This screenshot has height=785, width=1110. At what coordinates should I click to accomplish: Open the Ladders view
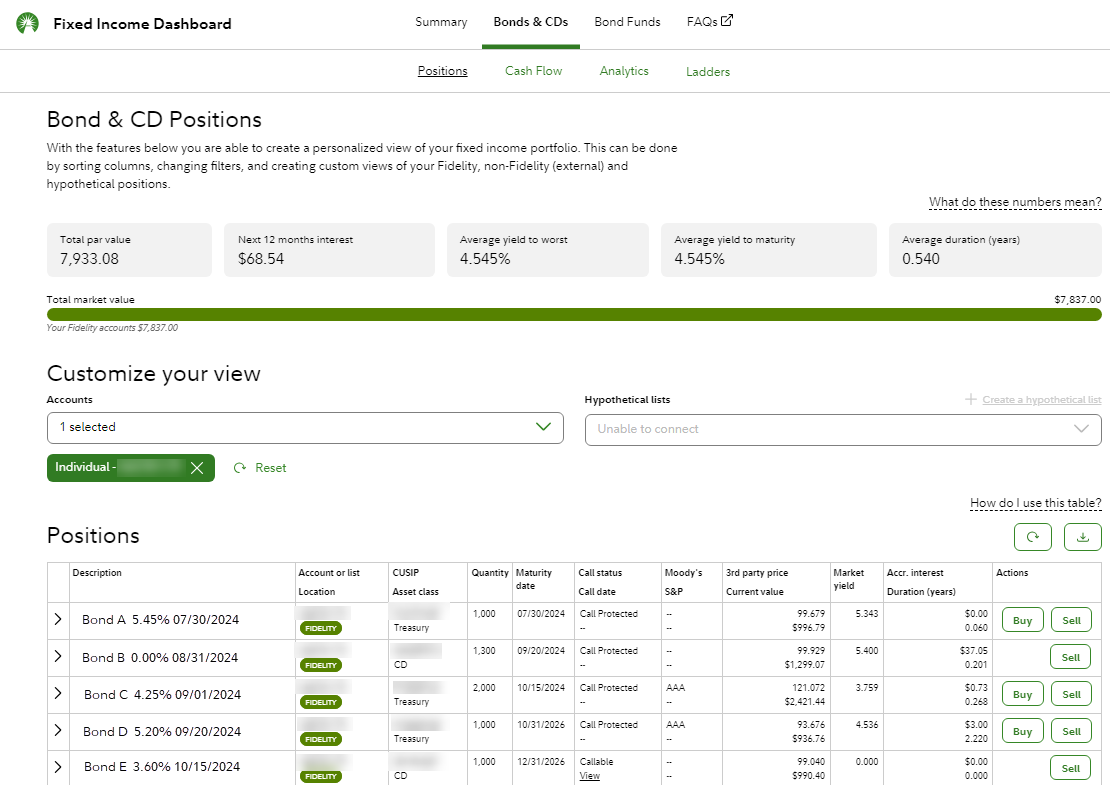(x=707, y=72)
